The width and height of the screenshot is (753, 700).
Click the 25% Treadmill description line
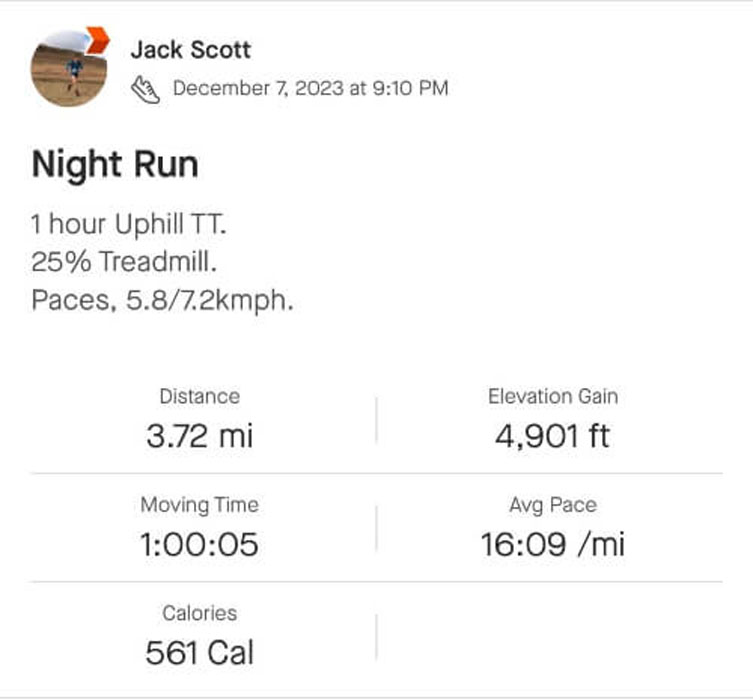tap(125, 262)
